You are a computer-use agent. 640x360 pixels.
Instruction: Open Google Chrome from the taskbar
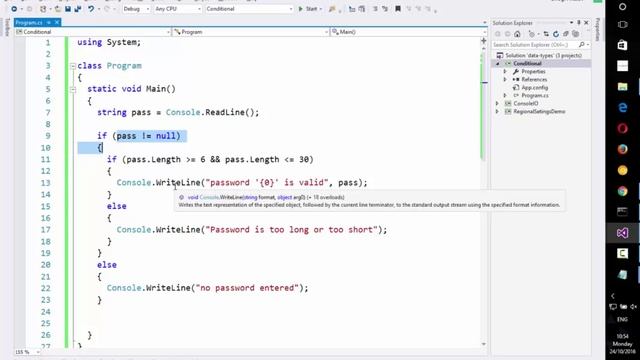(x=622, y=191)
